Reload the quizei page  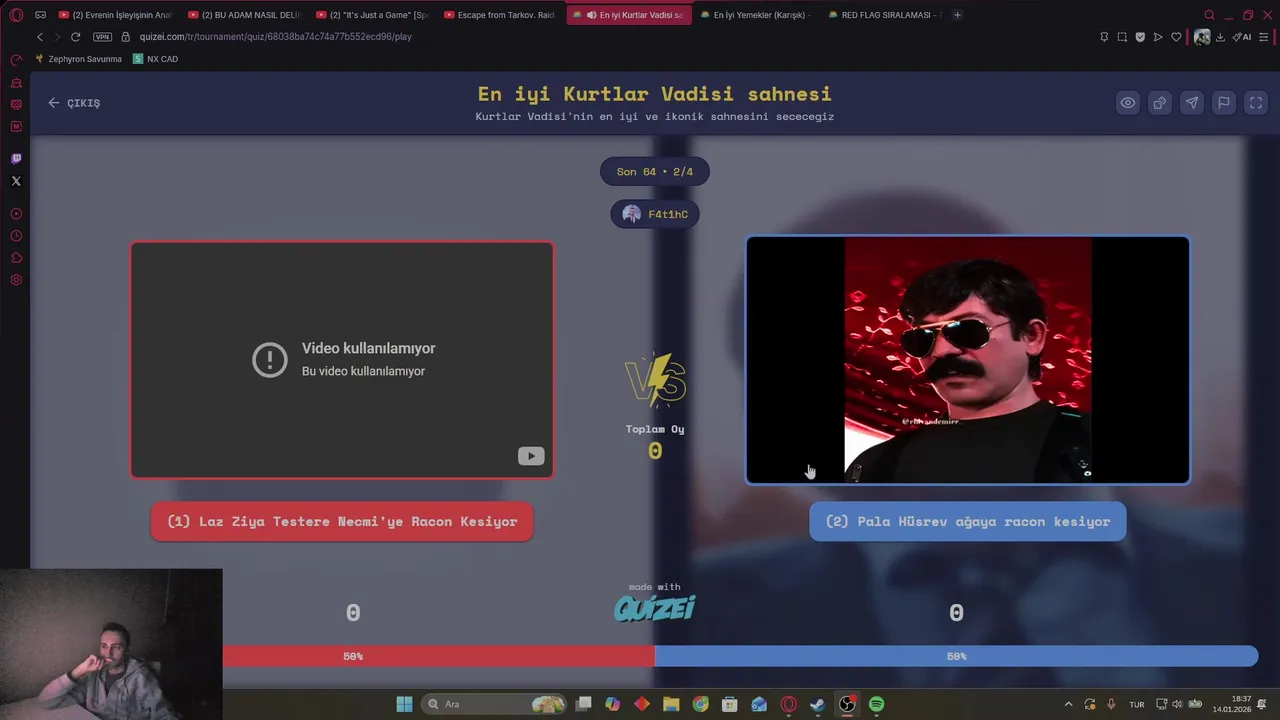(x=75, y=37)
